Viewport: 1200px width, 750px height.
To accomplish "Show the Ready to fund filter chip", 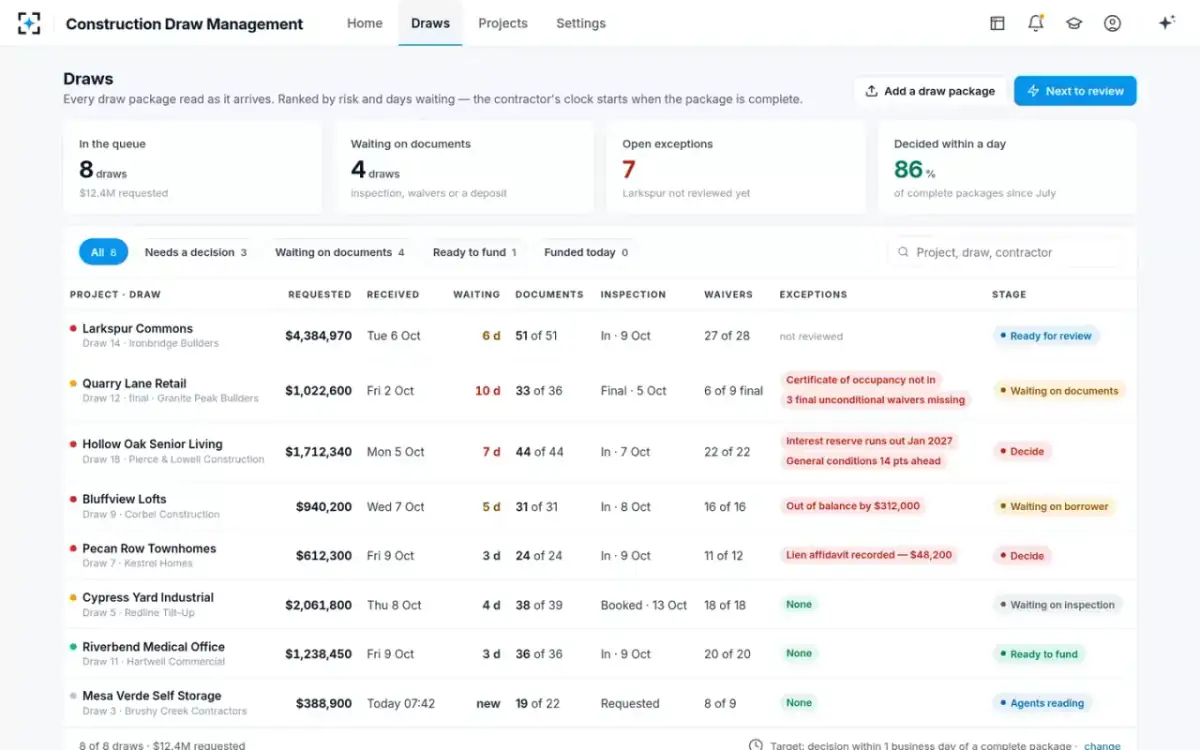I will (474, 252).
